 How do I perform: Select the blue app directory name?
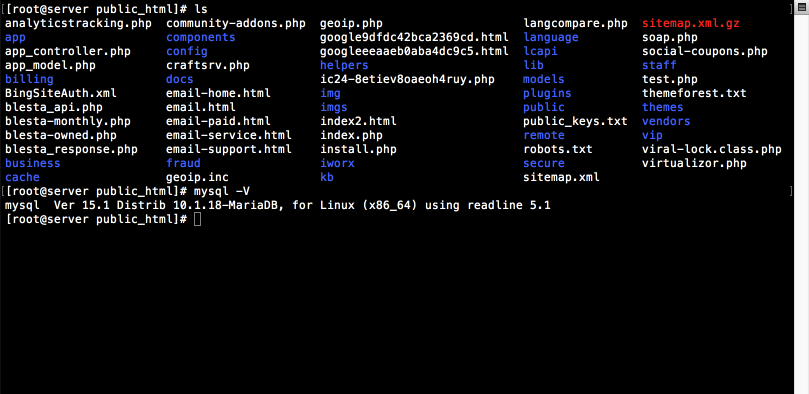15,38
